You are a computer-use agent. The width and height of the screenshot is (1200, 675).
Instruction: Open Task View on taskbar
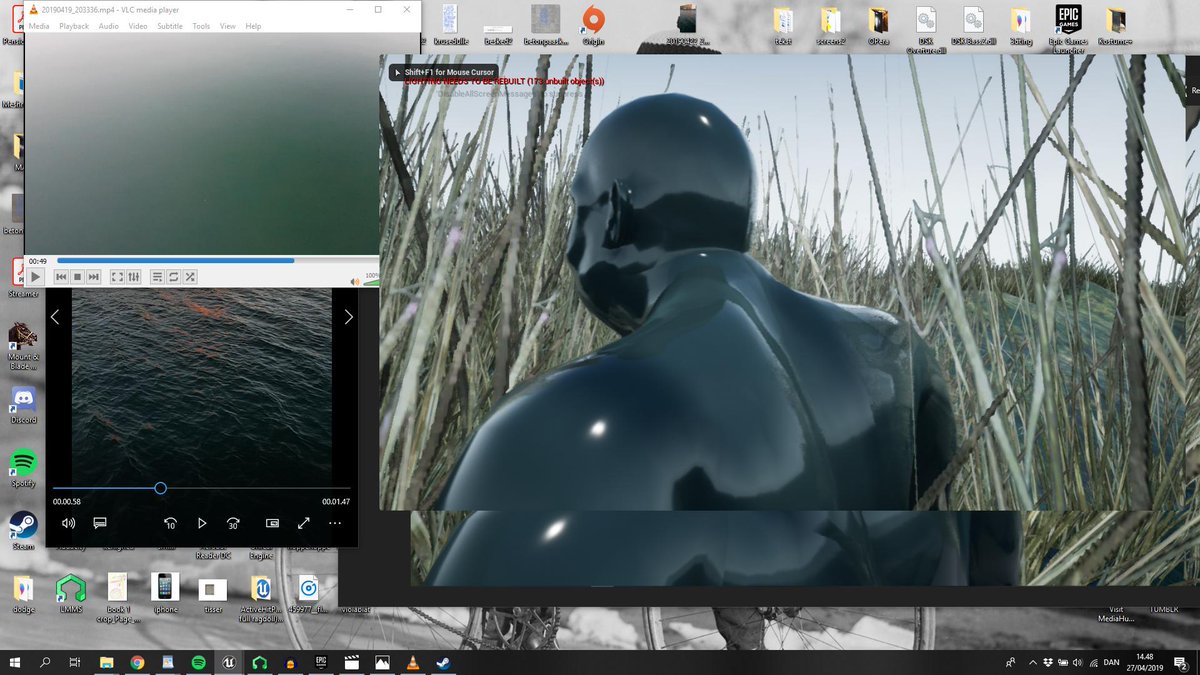pos(76,661)
